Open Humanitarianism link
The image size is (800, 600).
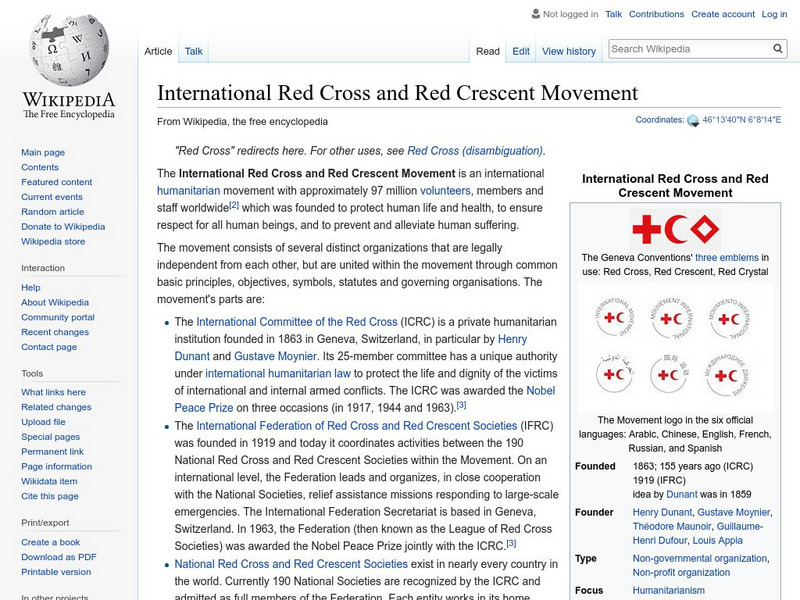click(x=668, y=590)
